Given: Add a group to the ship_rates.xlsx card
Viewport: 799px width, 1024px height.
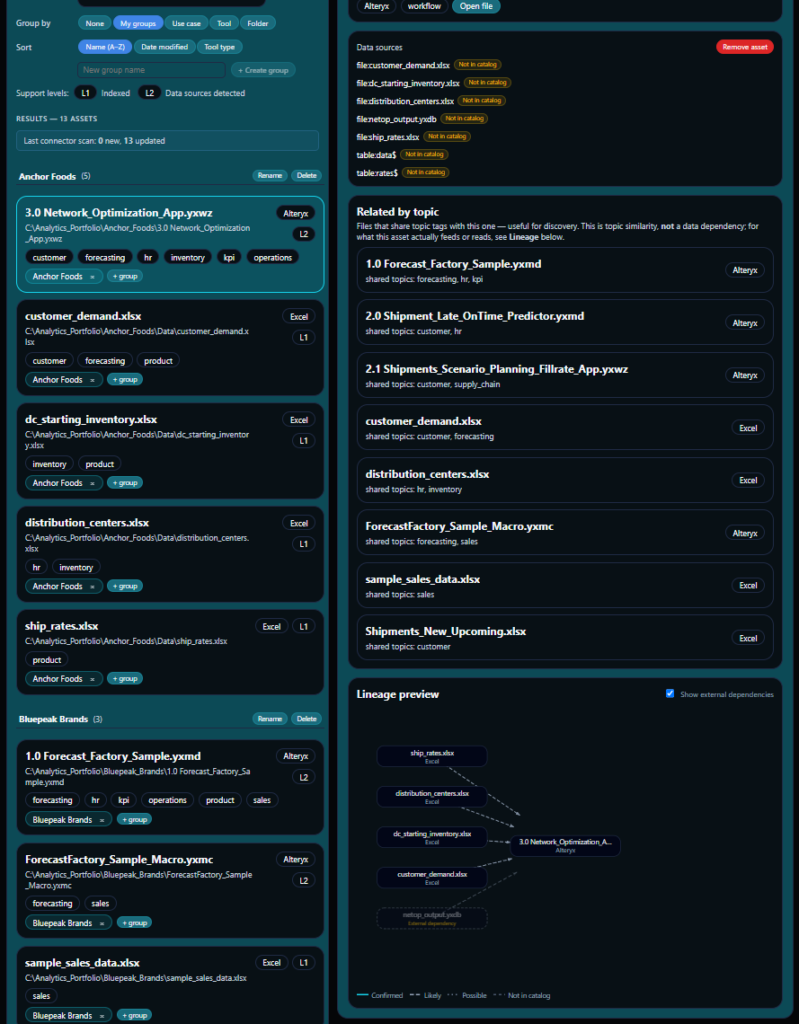Looking at the screenshot, I should point(125,679).
